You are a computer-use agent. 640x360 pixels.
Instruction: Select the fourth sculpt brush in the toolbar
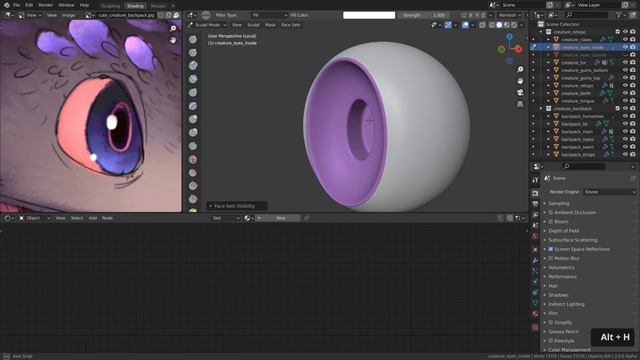tap(193, 79)
